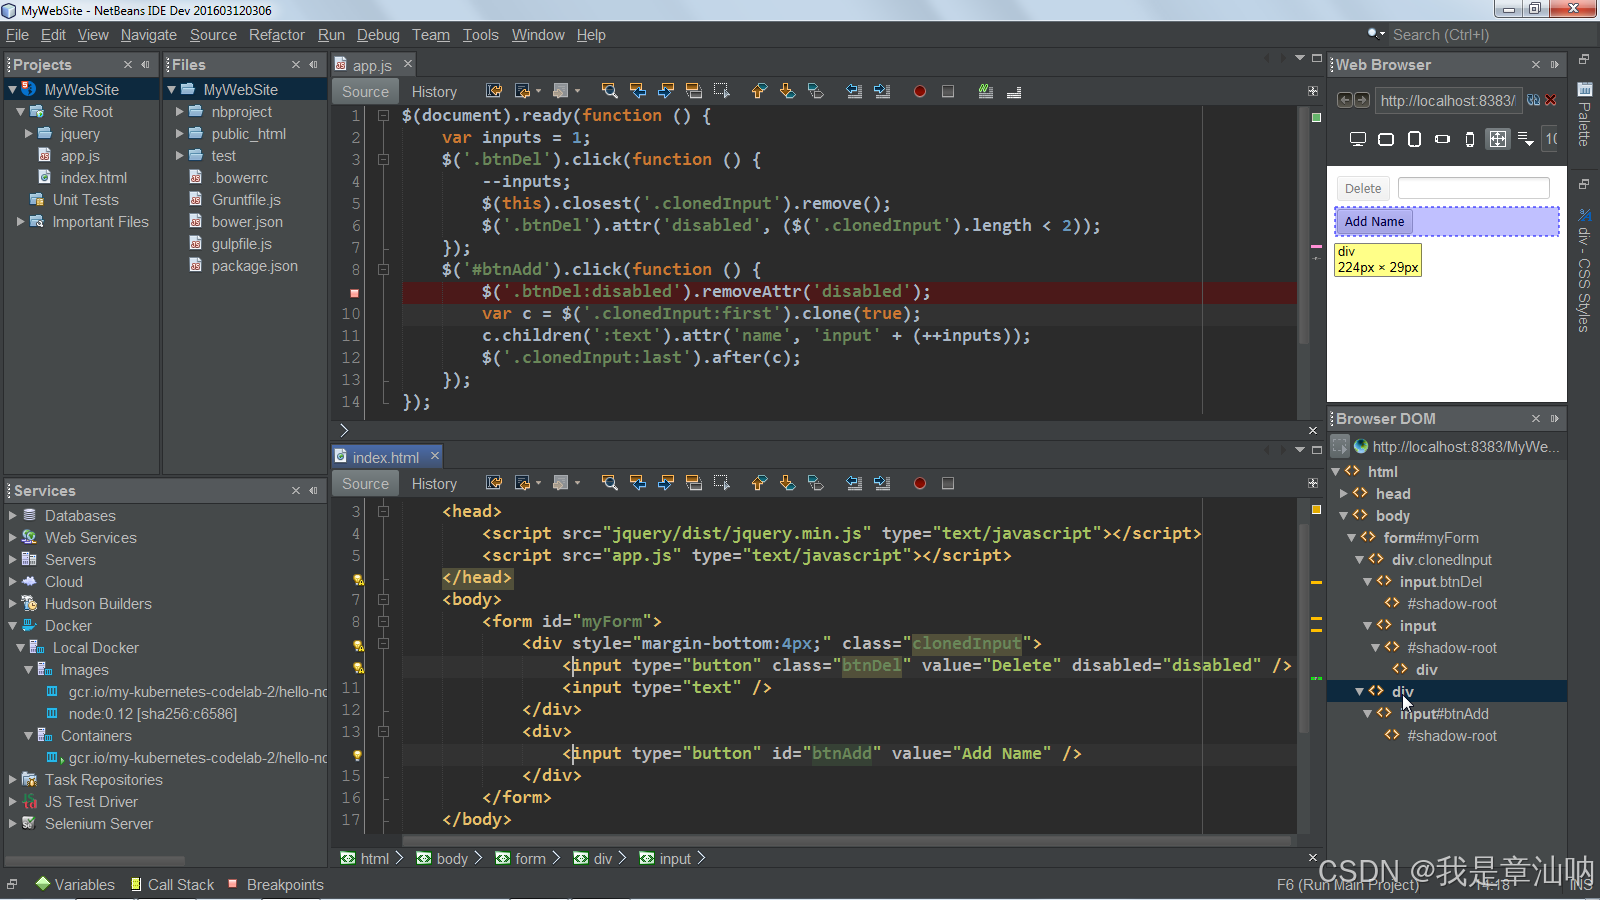This screenshot has width=1600, height=900.
Task: Click Uncomment icon in app.js toolbar
Action: tap(1013, 91)
